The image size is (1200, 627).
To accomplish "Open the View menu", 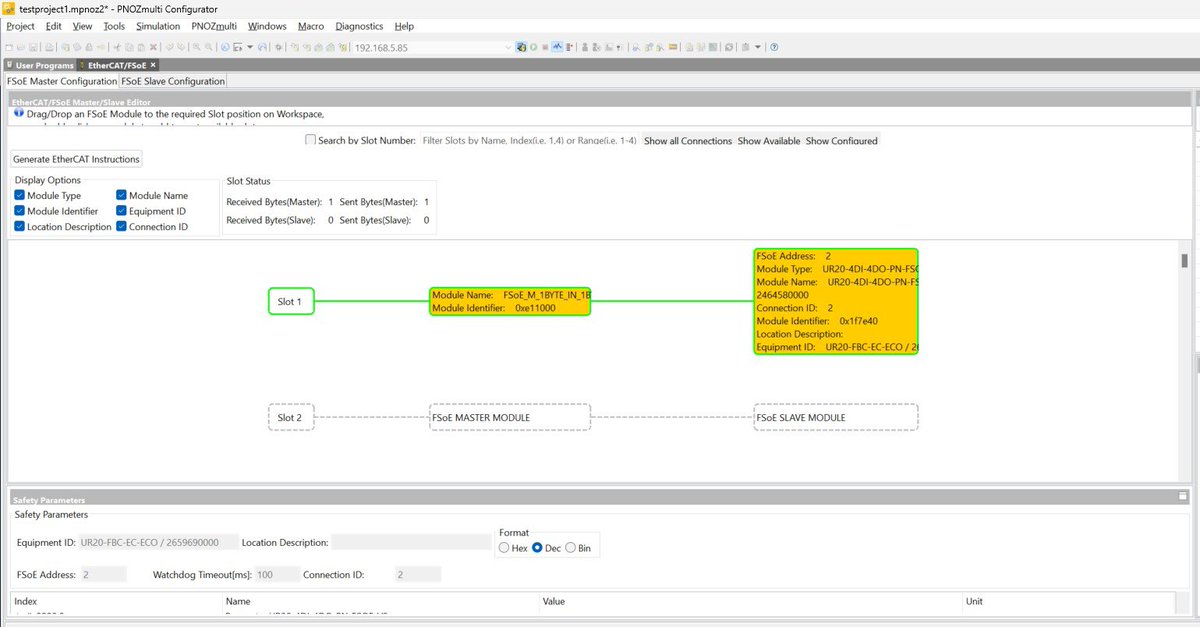I will (82, 26).
